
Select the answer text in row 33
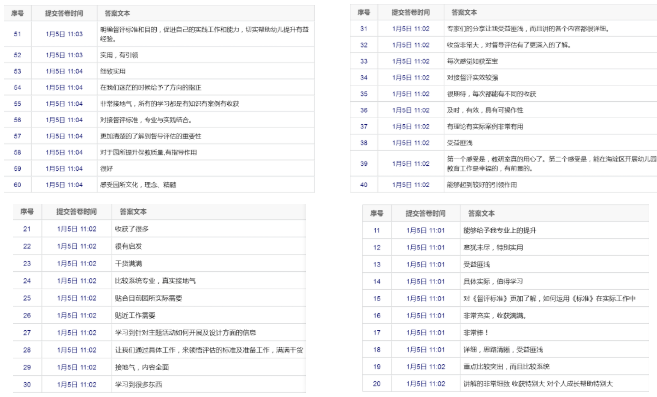[x=472, y=61]
